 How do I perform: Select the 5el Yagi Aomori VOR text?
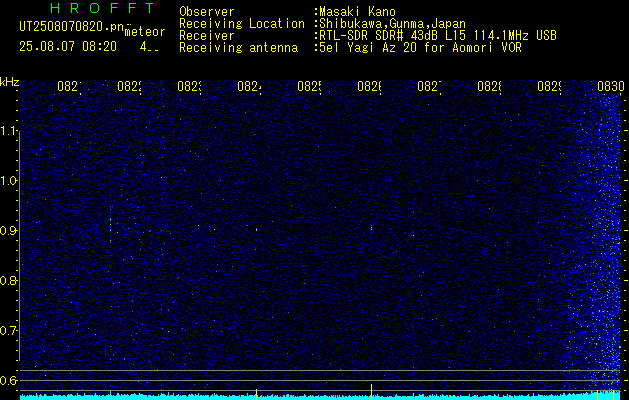(420, 48)
